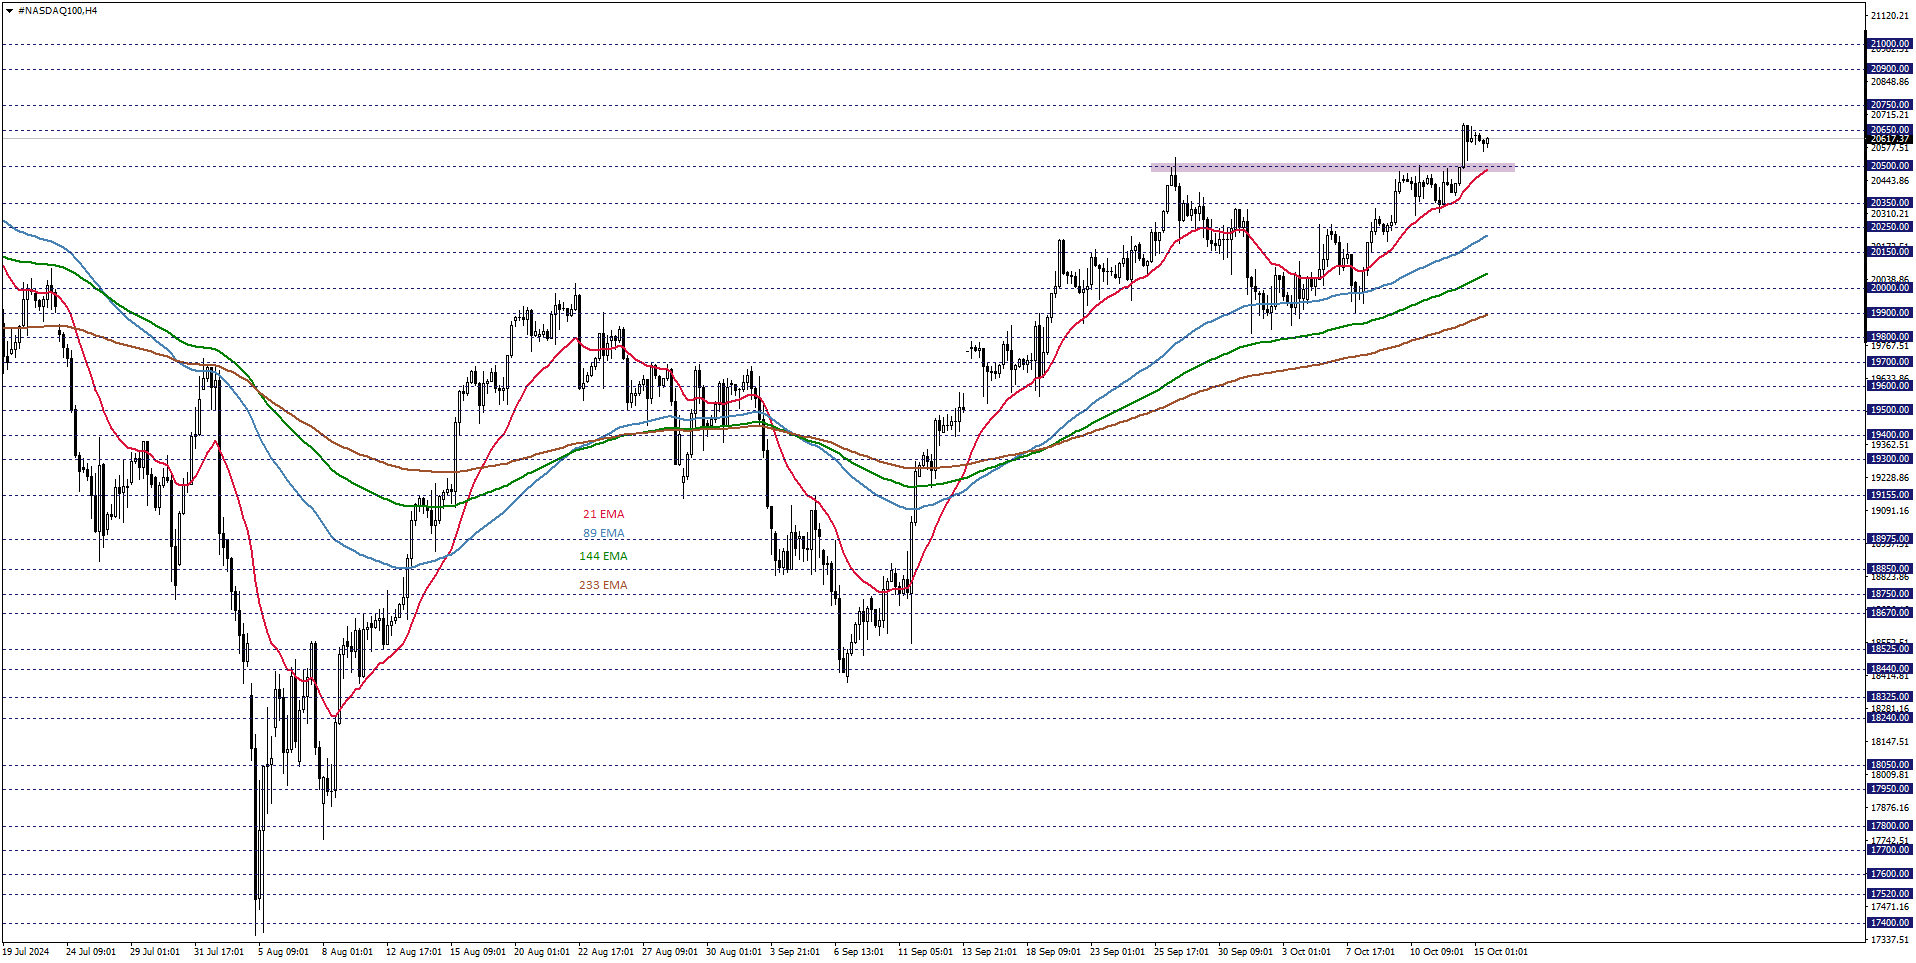Click the 17800.00 horizontal line price tag
Screen dimensions: 1916x963
click(x=1889, y=826)
